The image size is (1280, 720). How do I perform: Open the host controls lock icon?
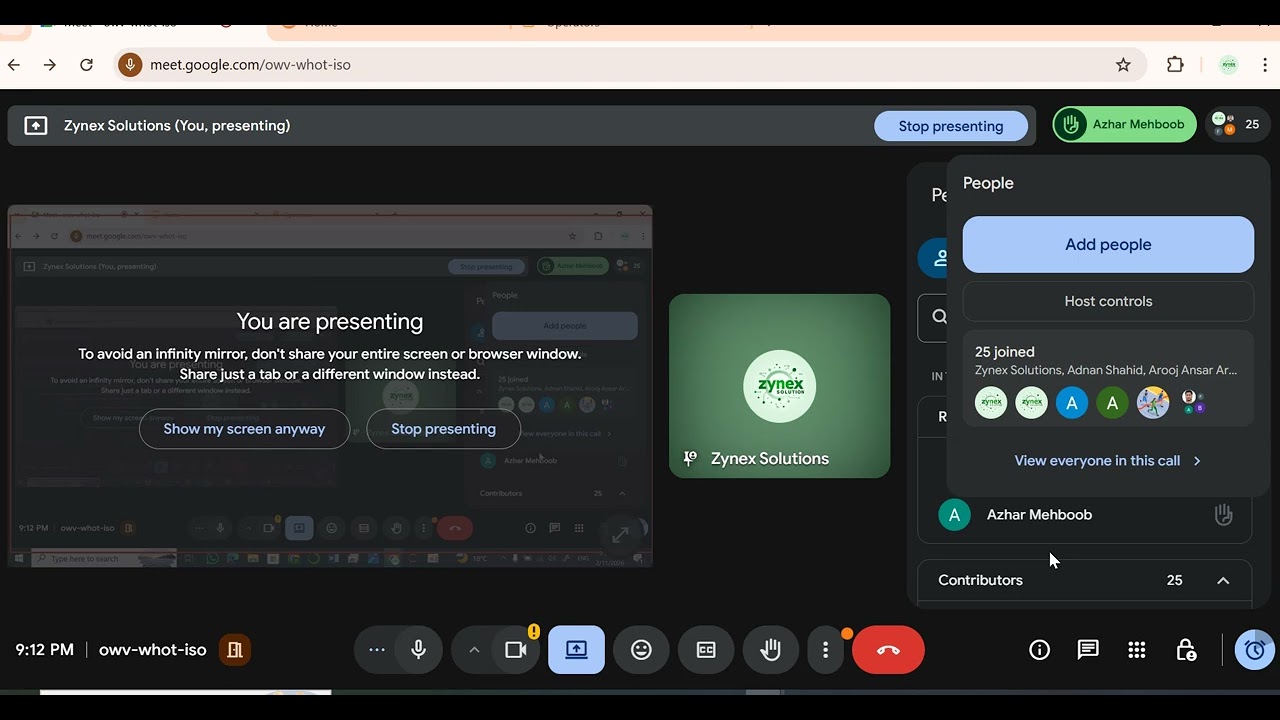click(x=1186, y=651)
